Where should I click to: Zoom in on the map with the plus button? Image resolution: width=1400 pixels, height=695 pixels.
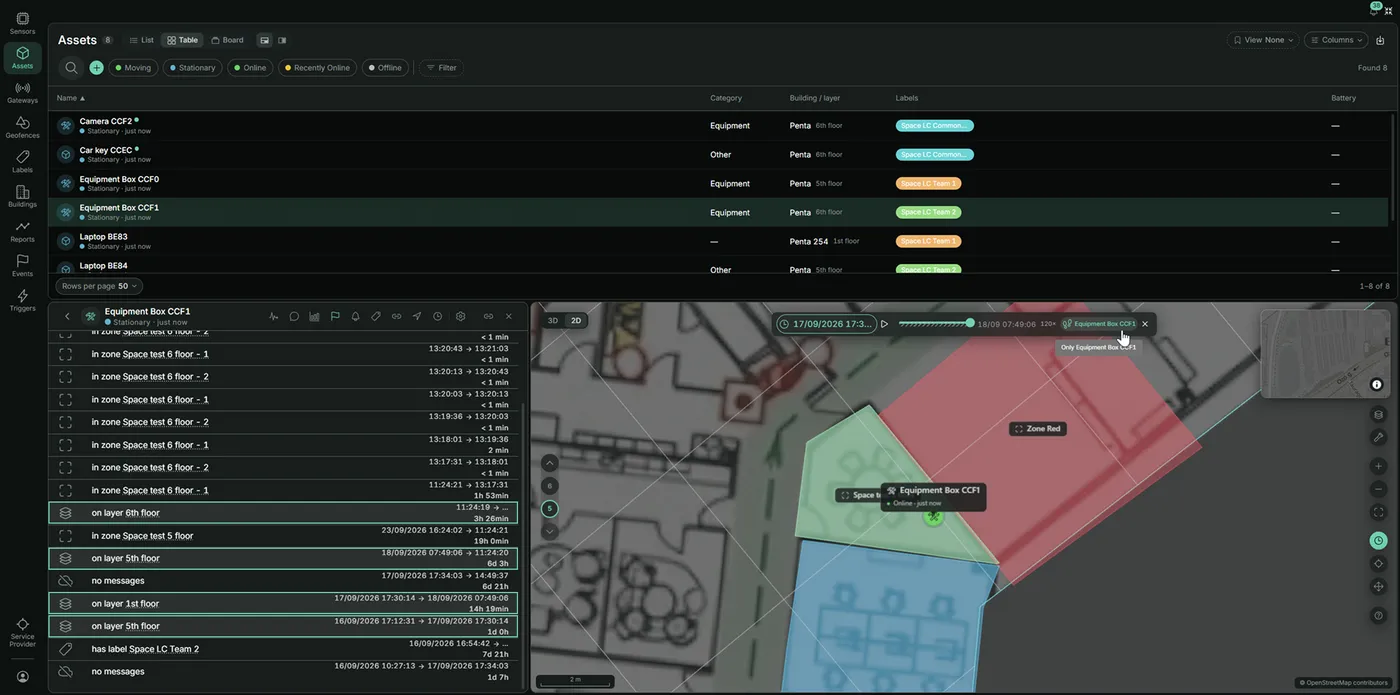[x=1378, y=466]
